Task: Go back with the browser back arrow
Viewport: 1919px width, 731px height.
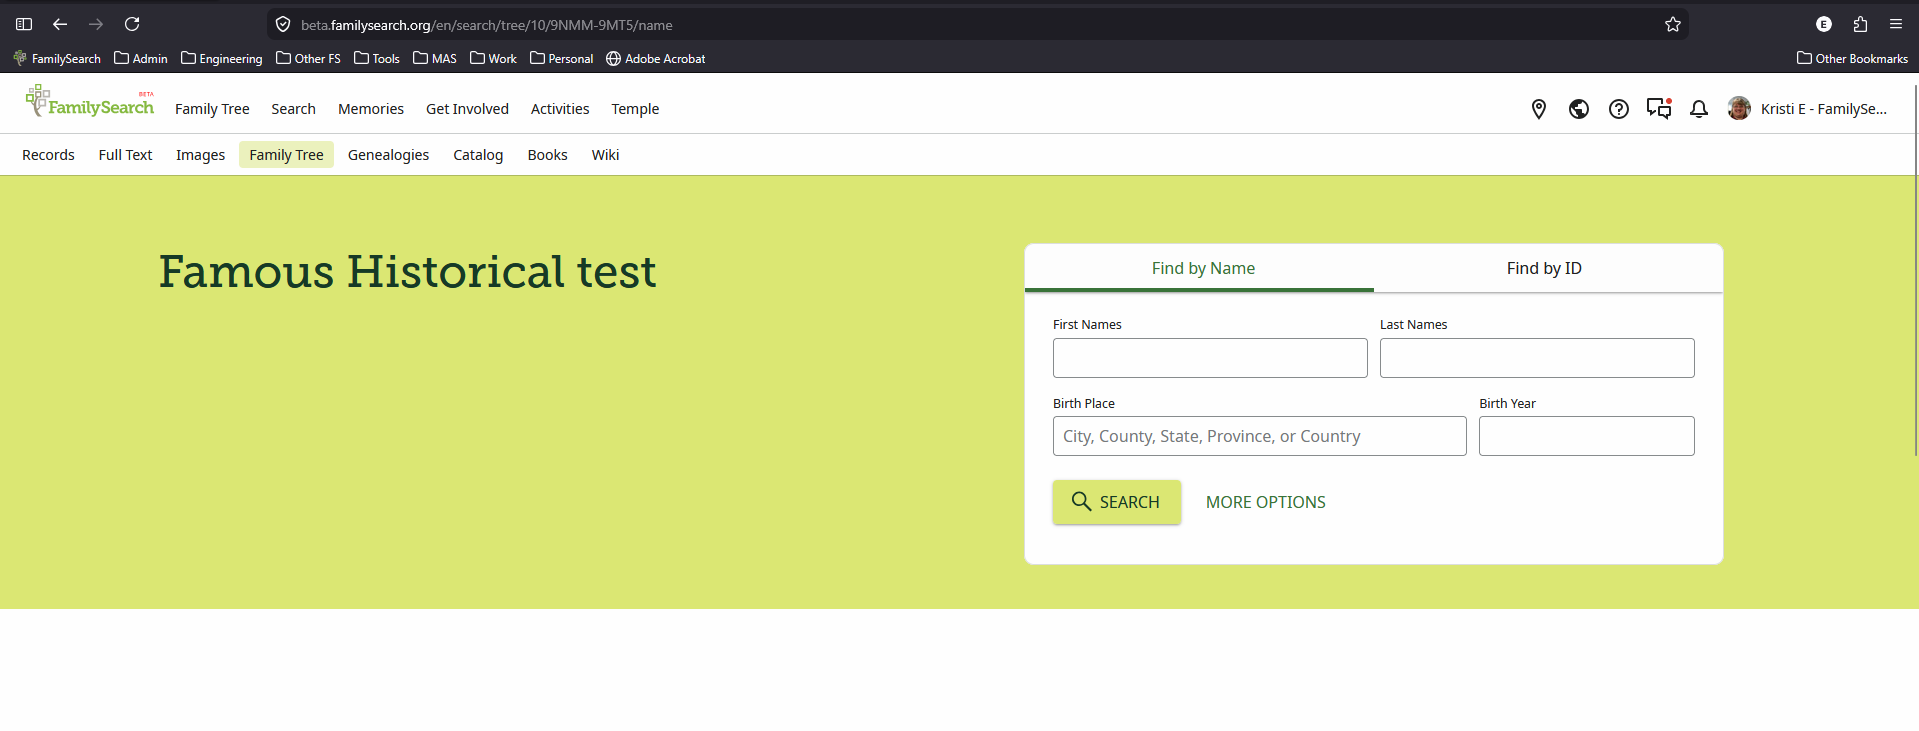Action: [x=60, y=24]
